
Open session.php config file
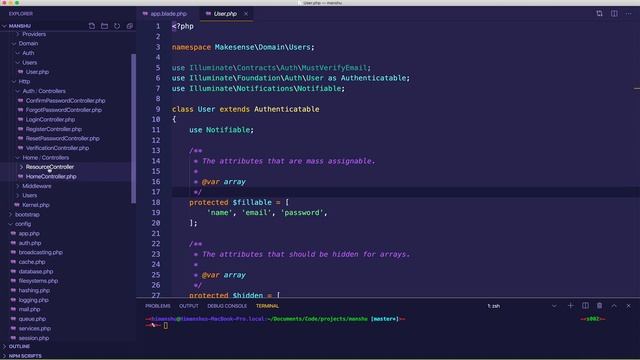(x=34, y=338)
